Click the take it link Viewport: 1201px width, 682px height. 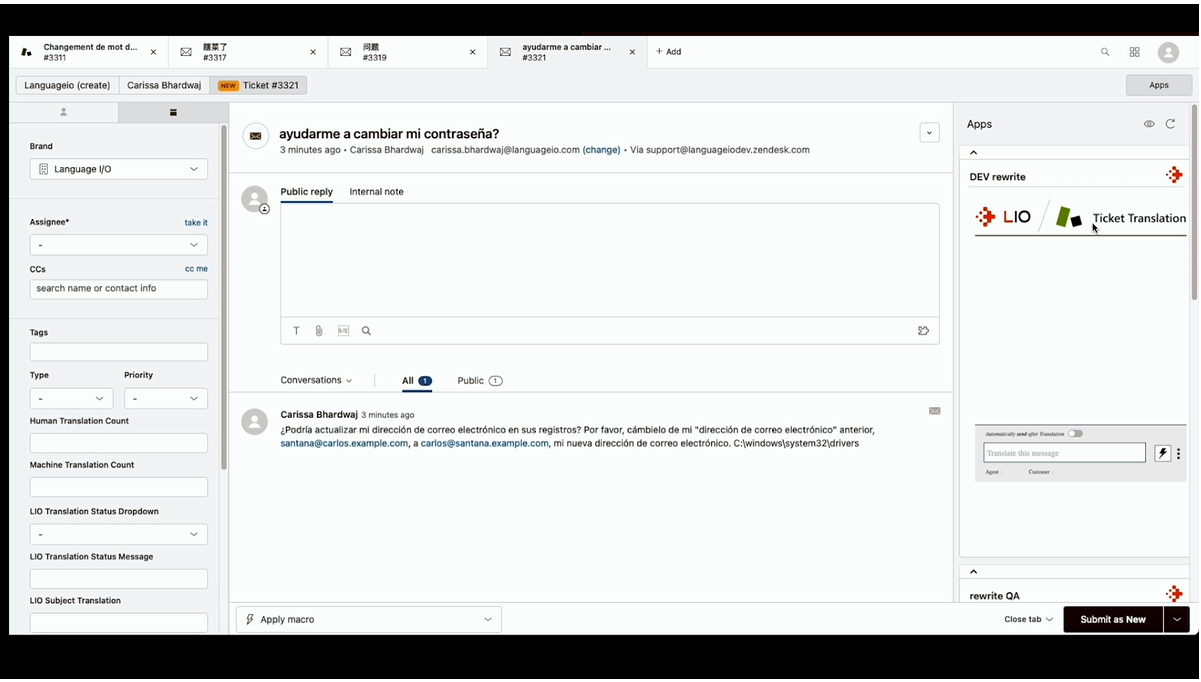[196, 223]
